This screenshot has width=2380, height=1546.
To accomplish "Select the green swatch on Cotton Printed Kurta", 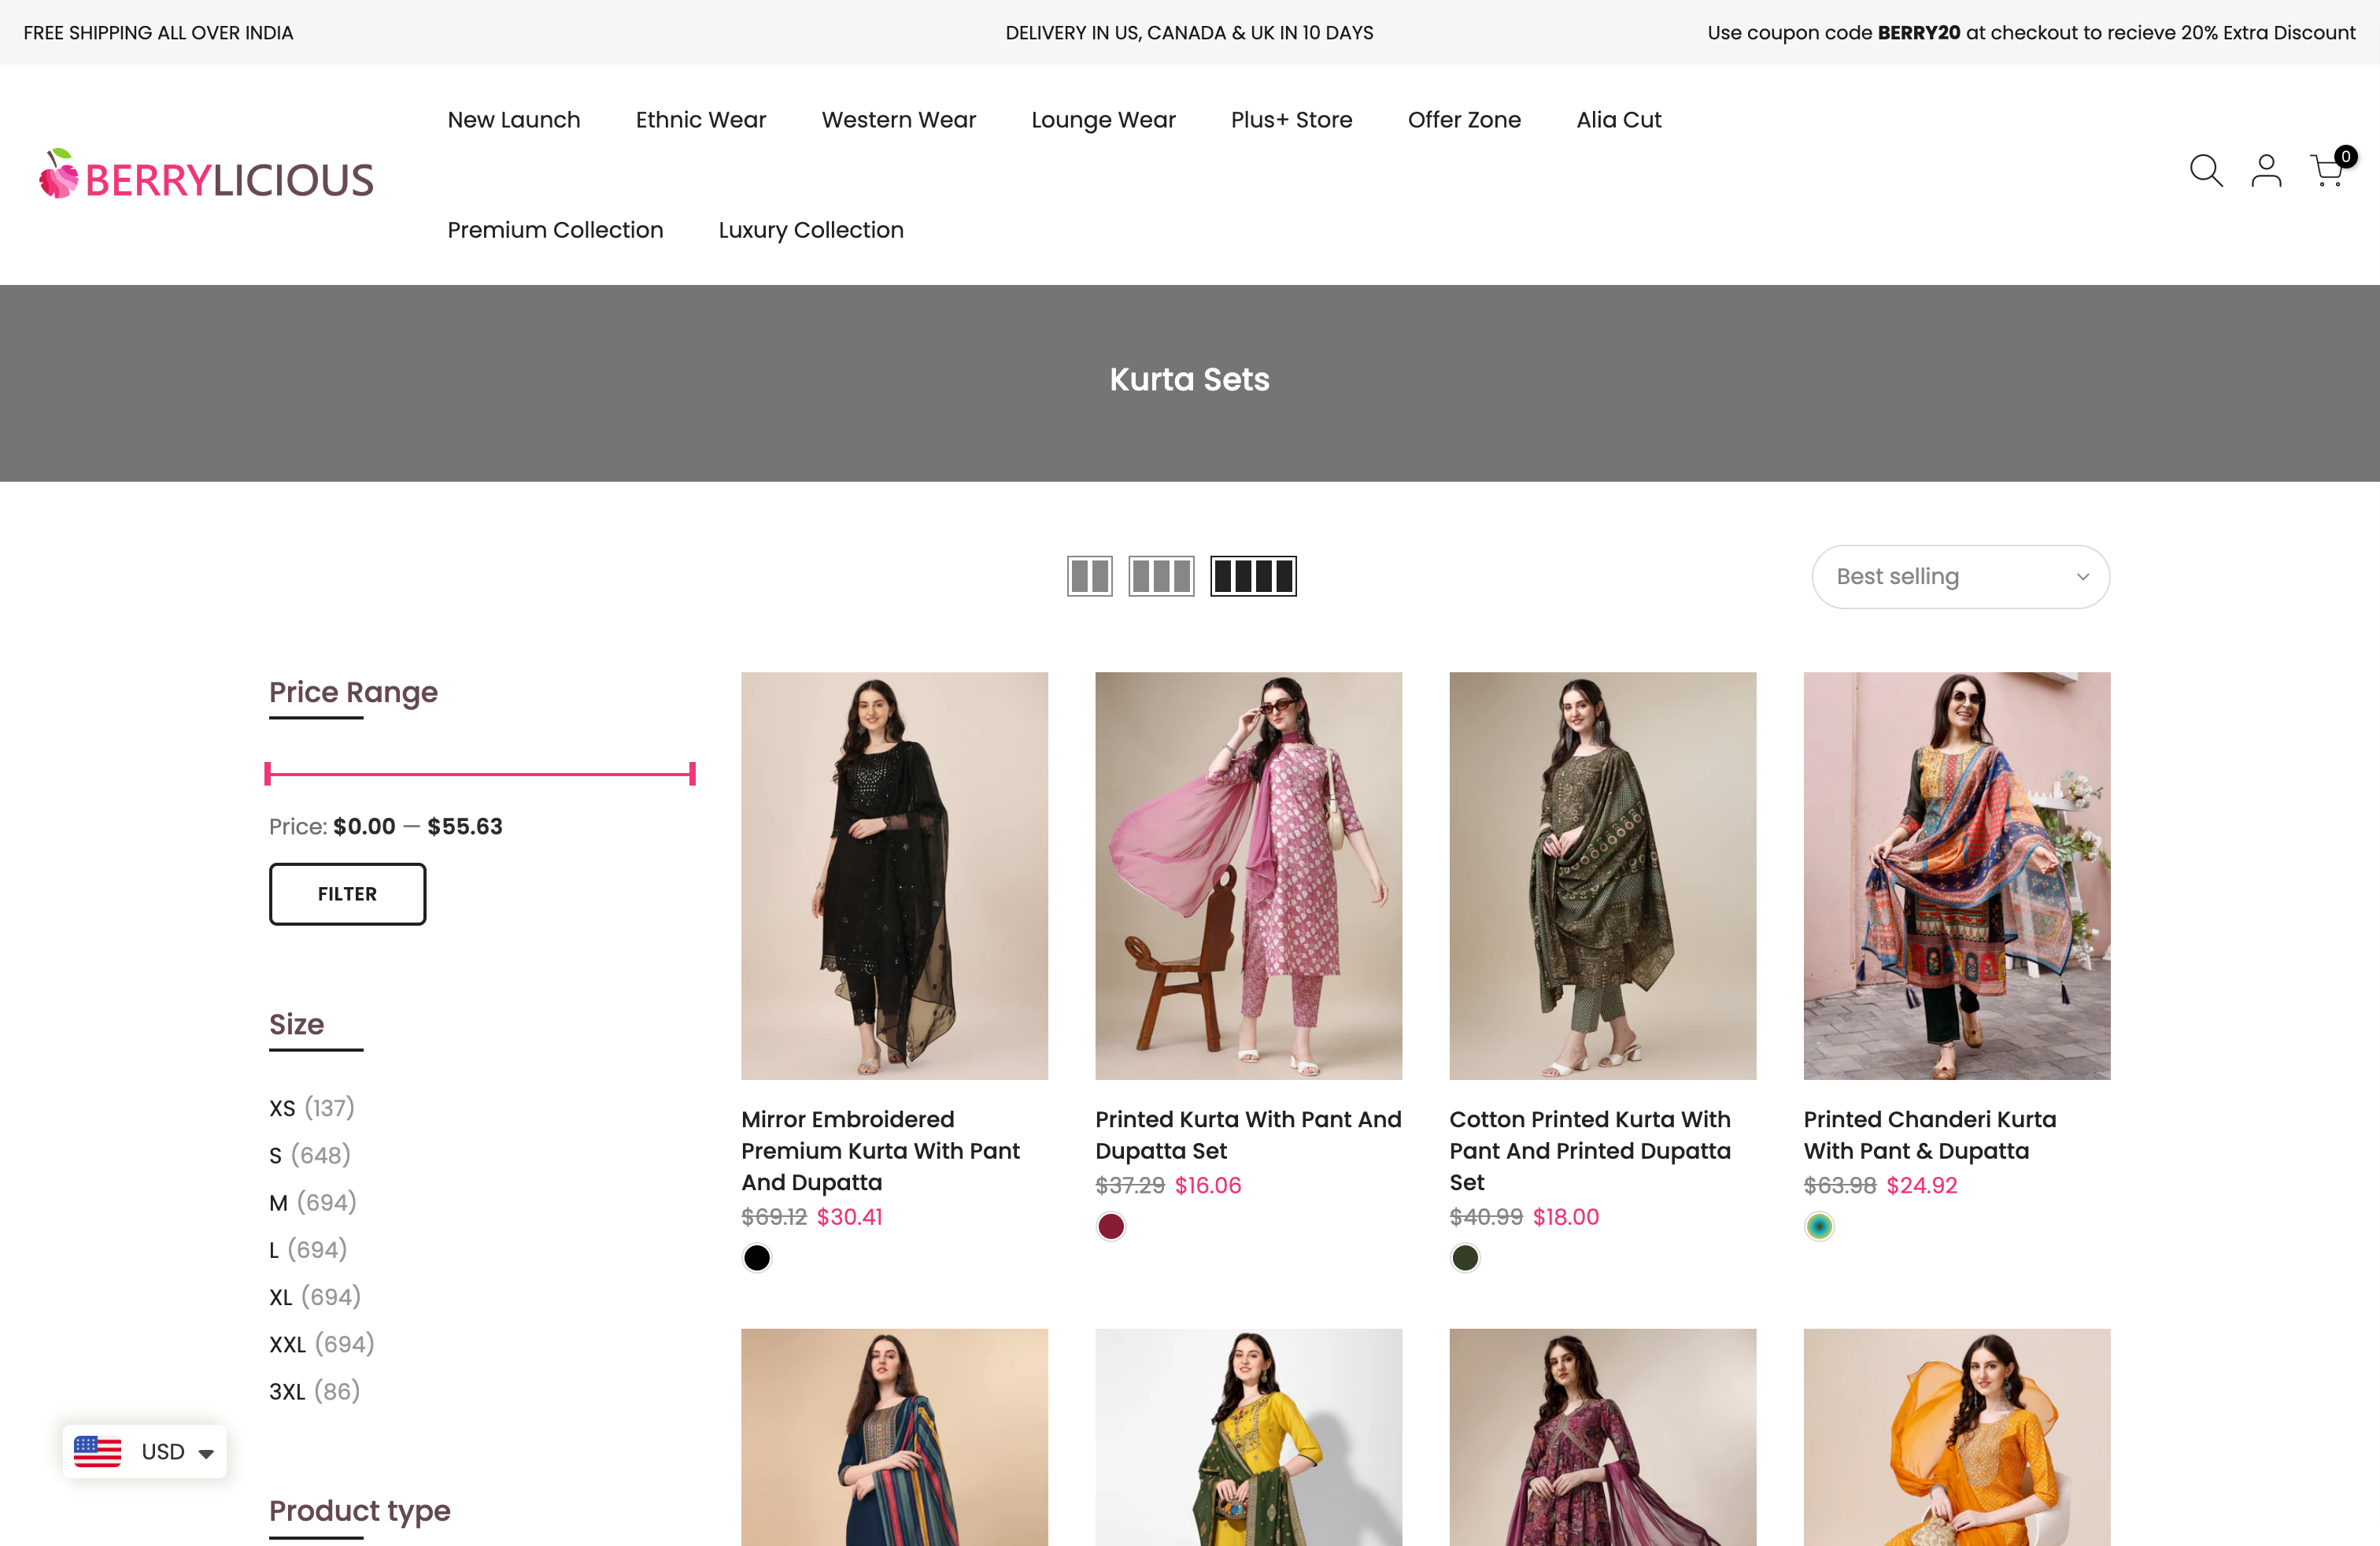I will 1464,1257.
